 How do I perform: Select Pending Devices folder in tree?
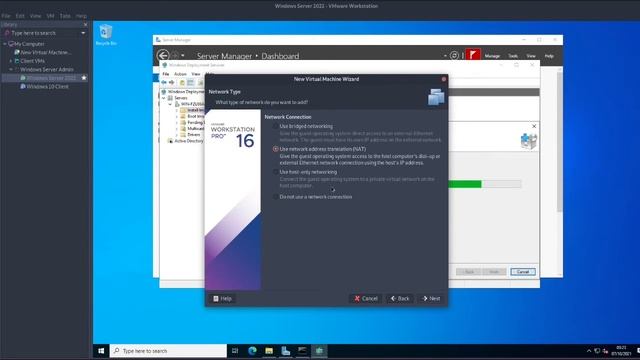192,122
